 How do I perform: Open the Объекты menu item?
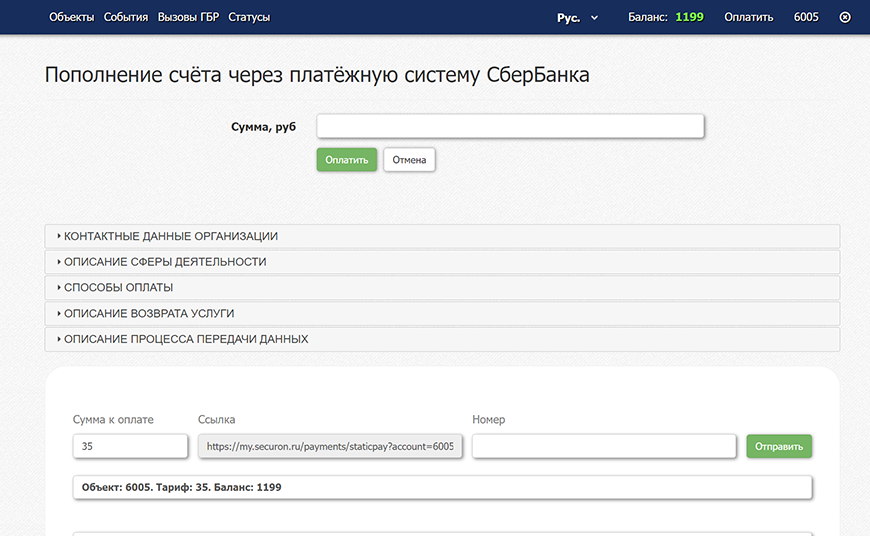(72, 17)
